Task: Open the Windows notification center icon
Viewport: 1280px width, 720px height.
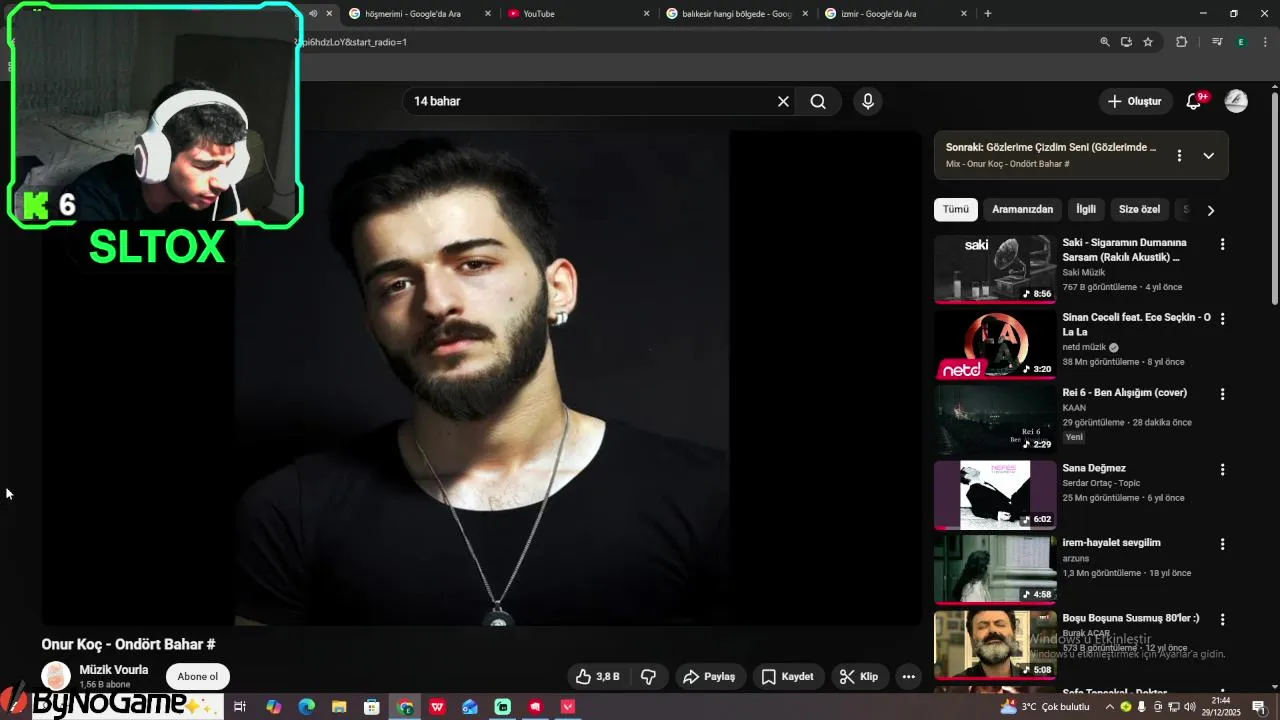Action: point(1259,707)
